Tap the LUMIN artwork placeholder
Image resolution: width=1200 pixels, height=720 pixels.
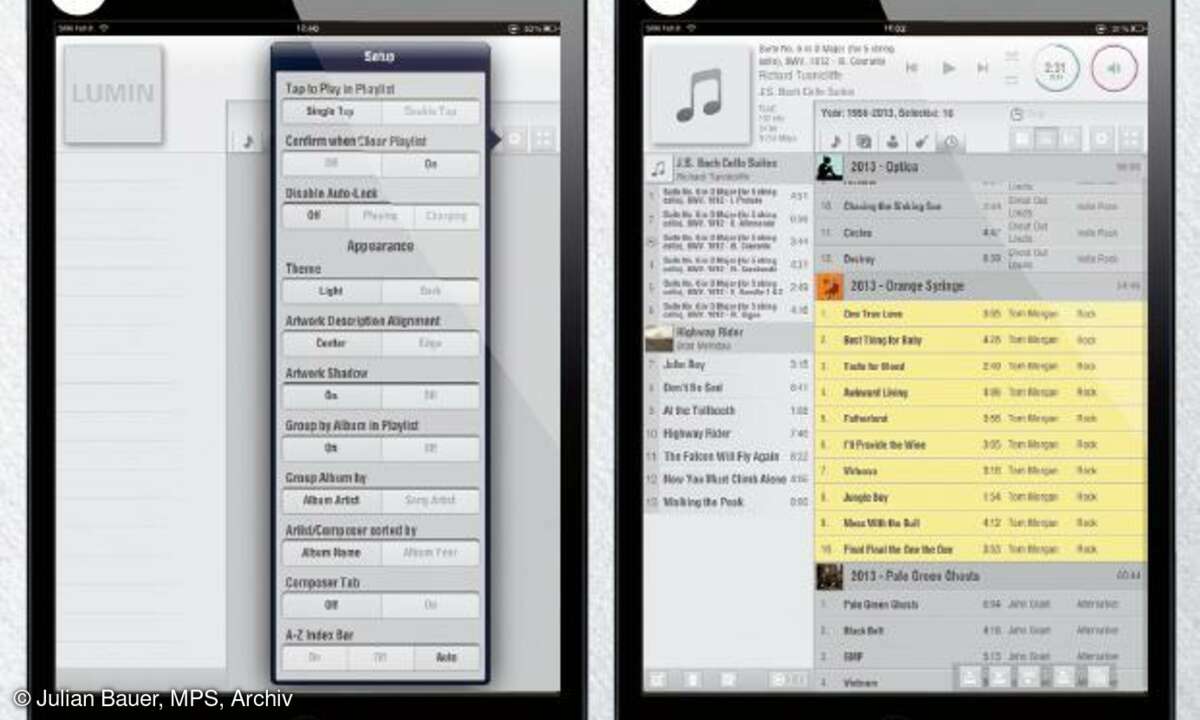point(113,94)
